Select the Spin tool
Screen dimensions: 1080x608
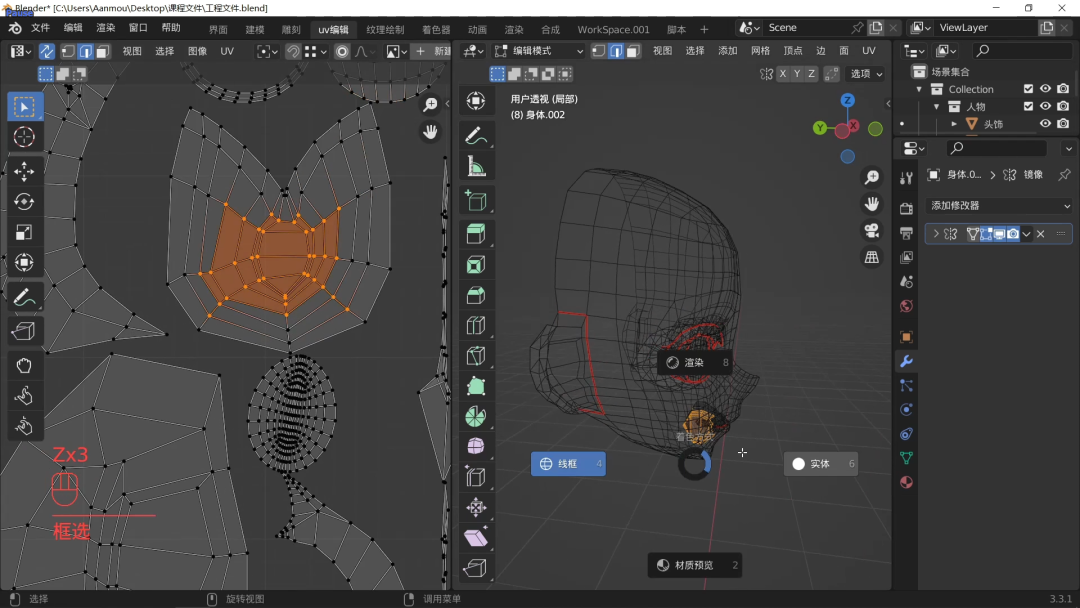476,416
